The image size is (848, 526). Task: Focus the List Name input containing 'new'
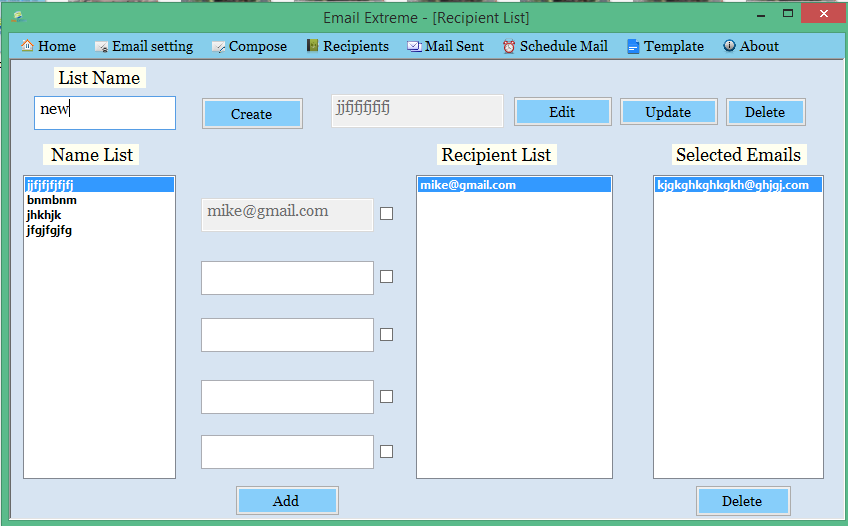pos(105,113)
